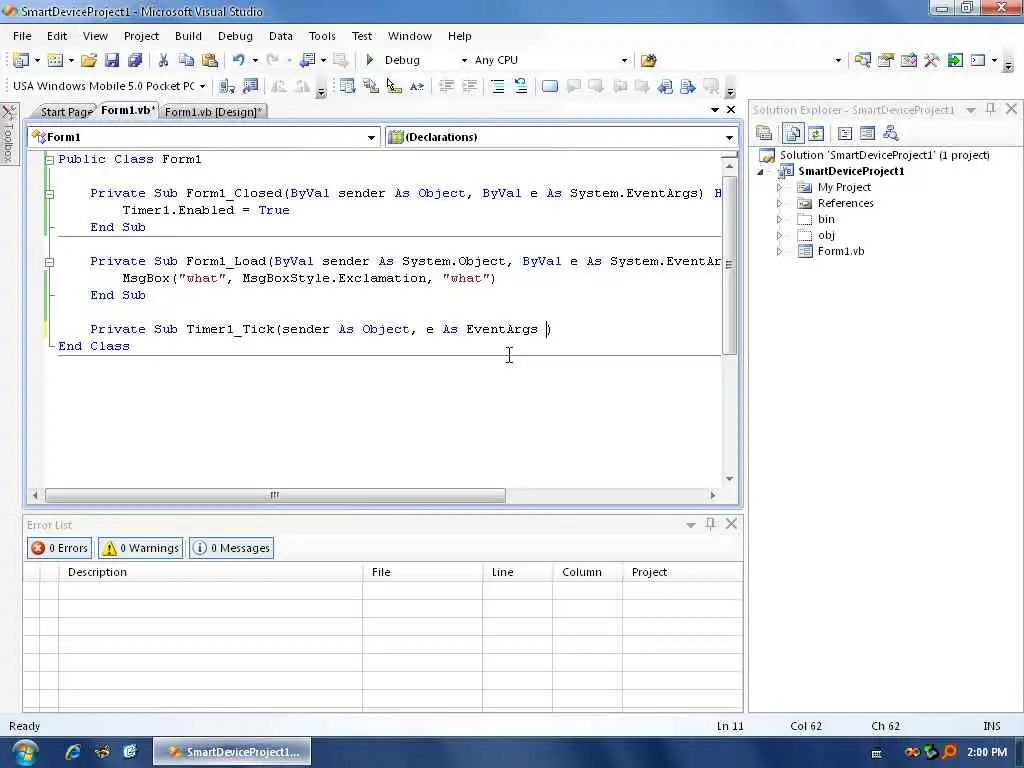Click the Increase Indent icon
1024x768 pixels.
click(470, 86)
